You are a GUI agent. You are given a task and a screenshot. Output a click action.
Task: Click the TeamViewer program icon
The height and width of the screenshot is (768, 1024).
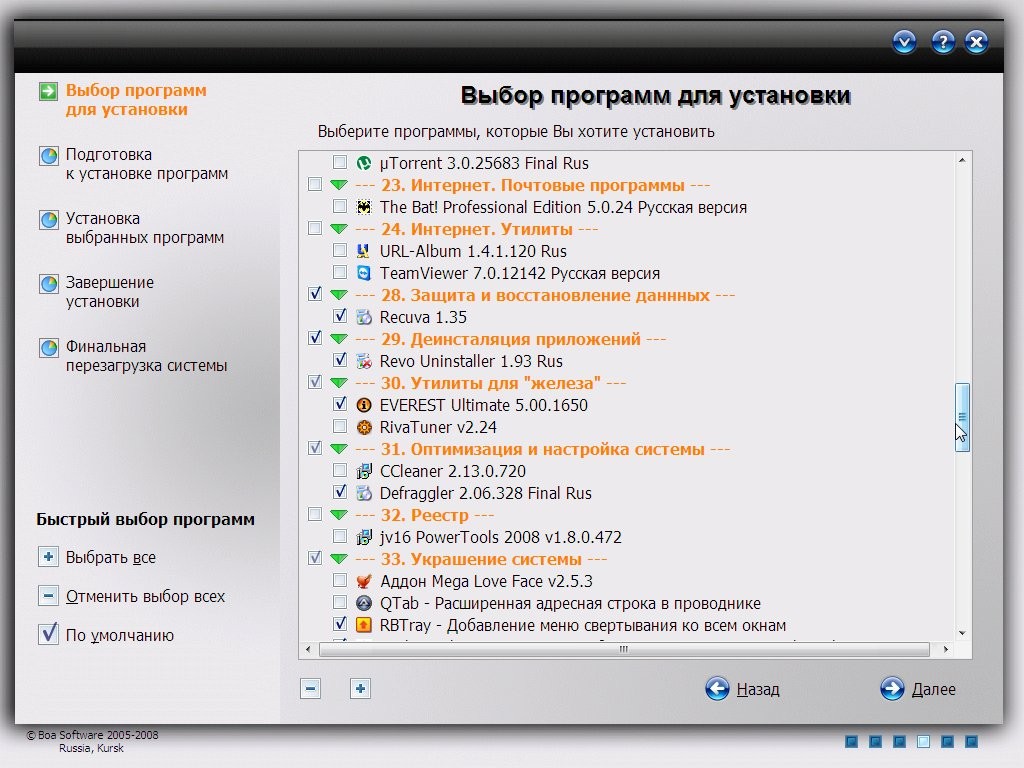[364, 273]
